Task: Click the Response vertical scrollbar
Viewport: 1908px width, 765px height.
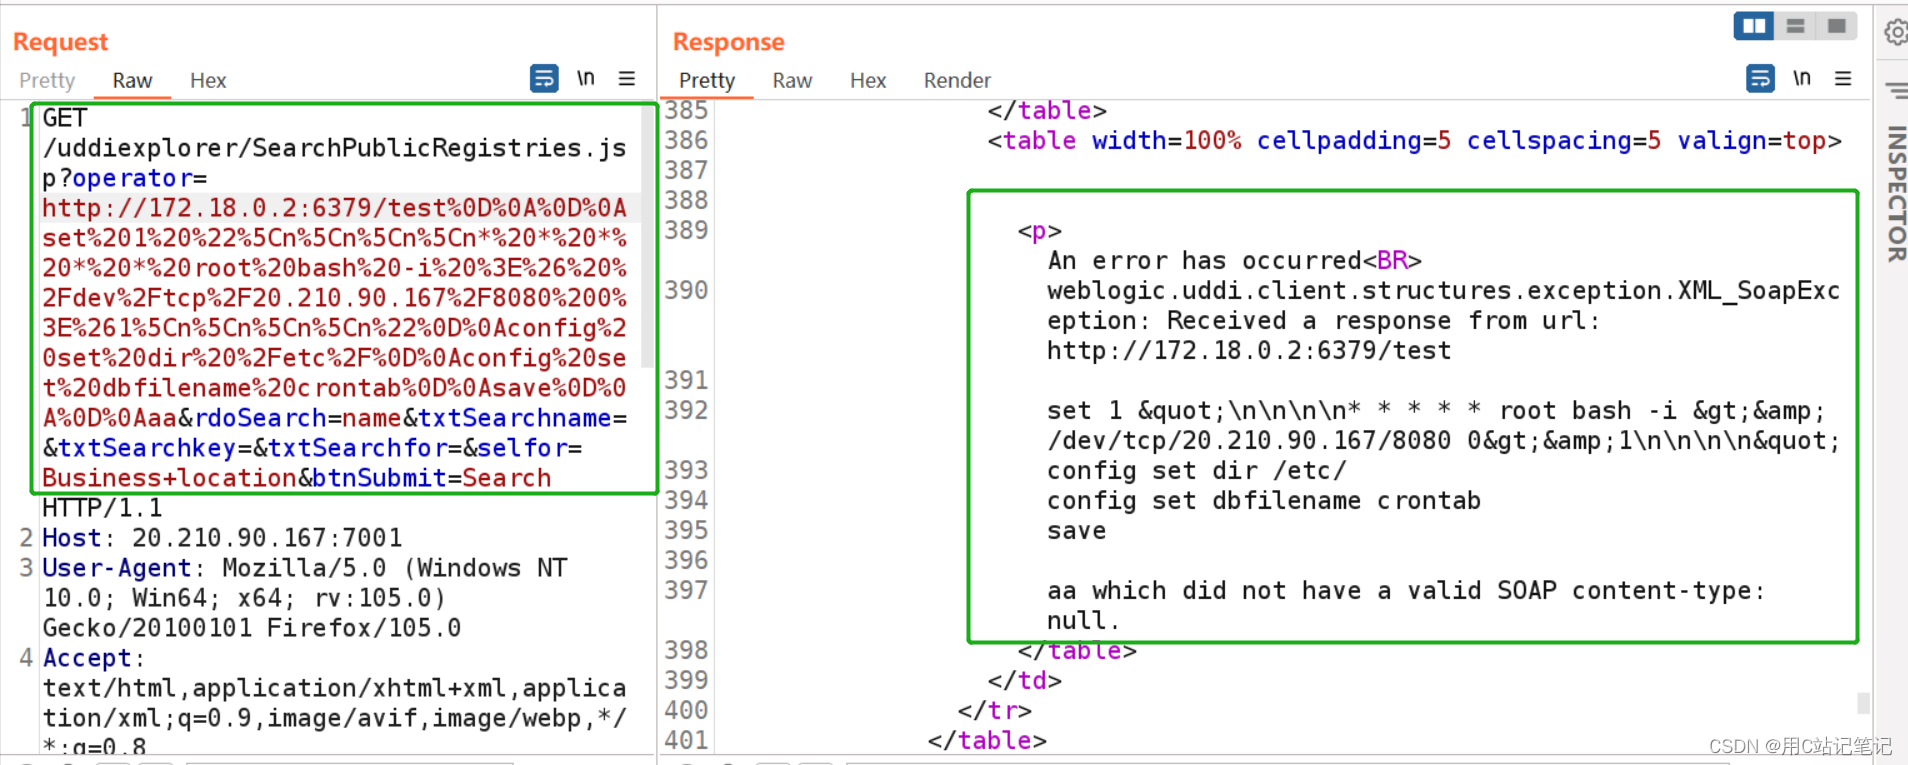Action: pos(1863,702)
